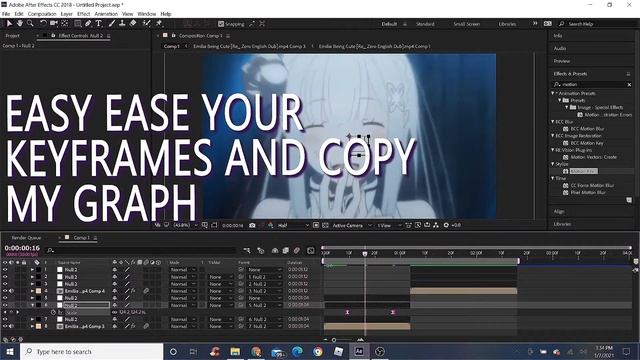Show more workspaces via double chevron
The width and height of the screenshot is (640, 360).
point(535,24)
